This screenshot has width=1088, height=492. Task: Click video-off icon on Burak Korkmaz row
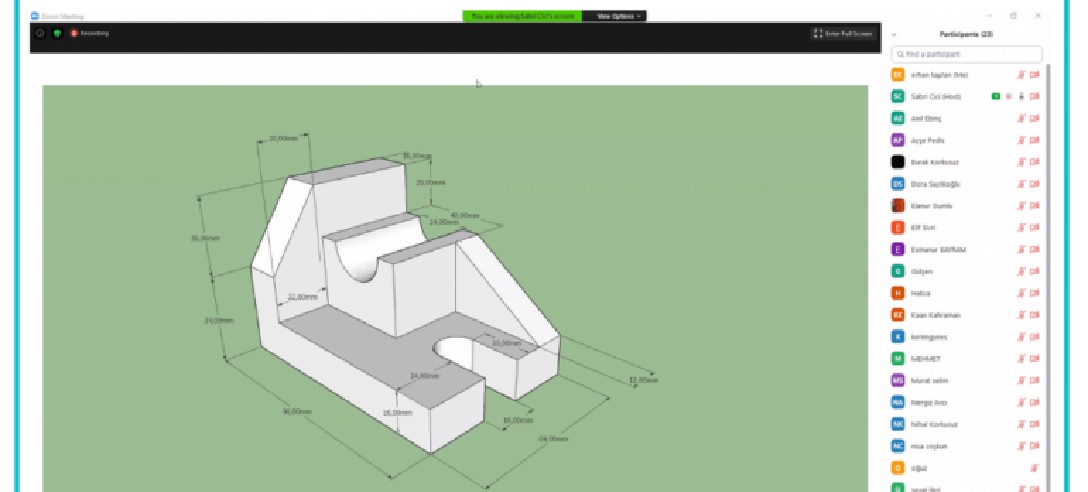pos(1035,162)
